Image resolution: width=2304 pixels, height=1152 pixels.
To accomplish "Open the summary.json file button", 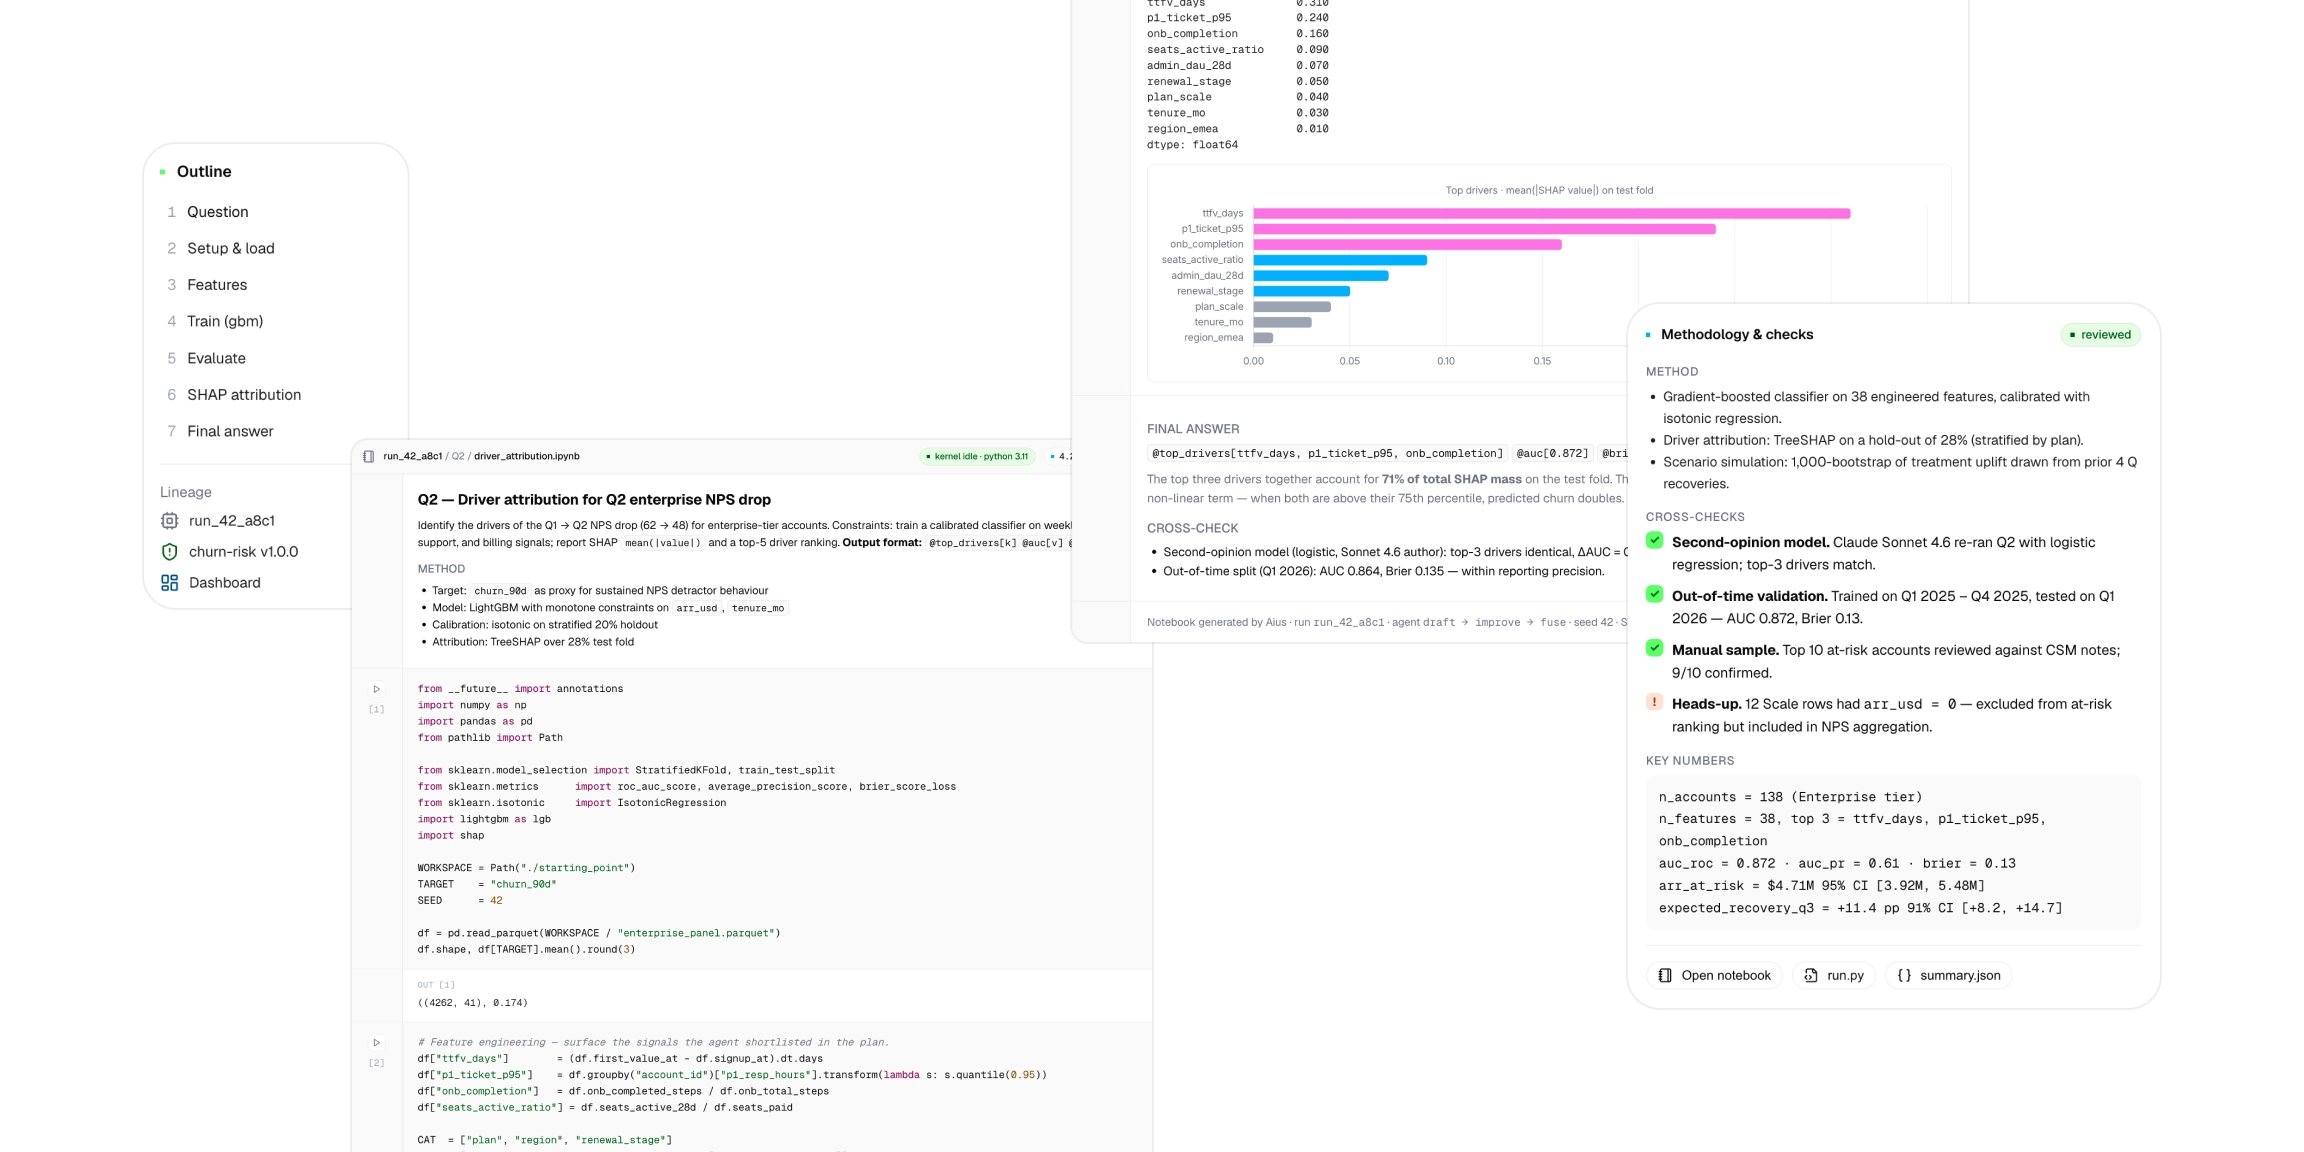I will 1948,975.
